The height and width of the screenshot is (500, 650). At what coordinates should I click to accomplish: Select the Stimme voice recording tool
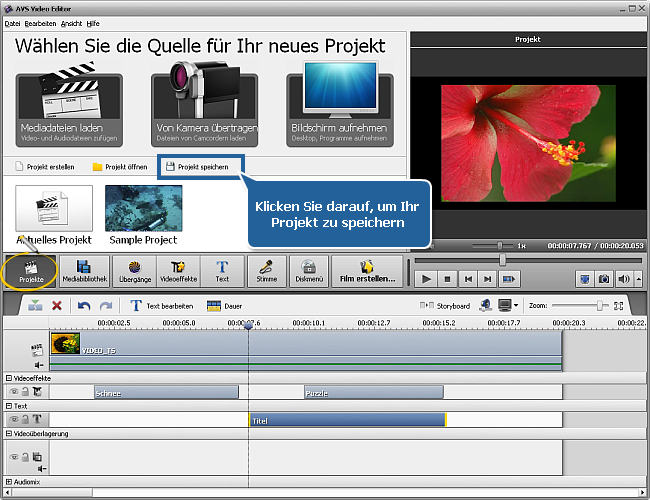[267, 270]
